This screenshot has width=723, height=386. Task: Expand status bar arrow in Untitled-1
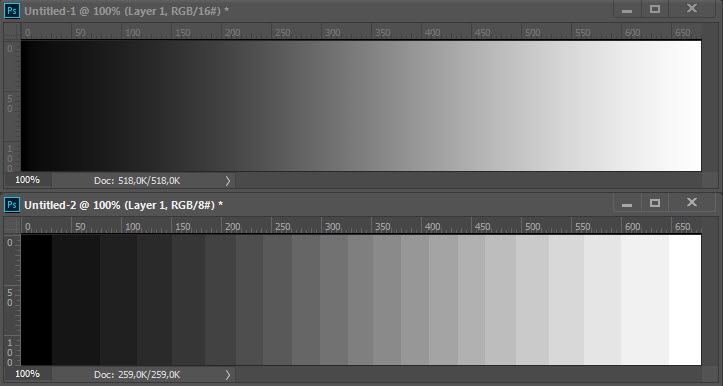click(x=228, y=181)
